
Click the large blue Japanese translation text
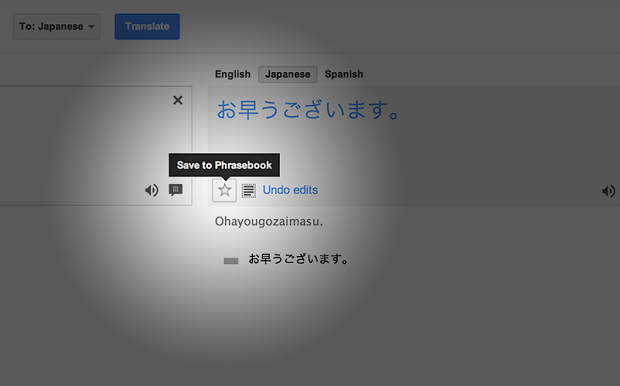308,110
